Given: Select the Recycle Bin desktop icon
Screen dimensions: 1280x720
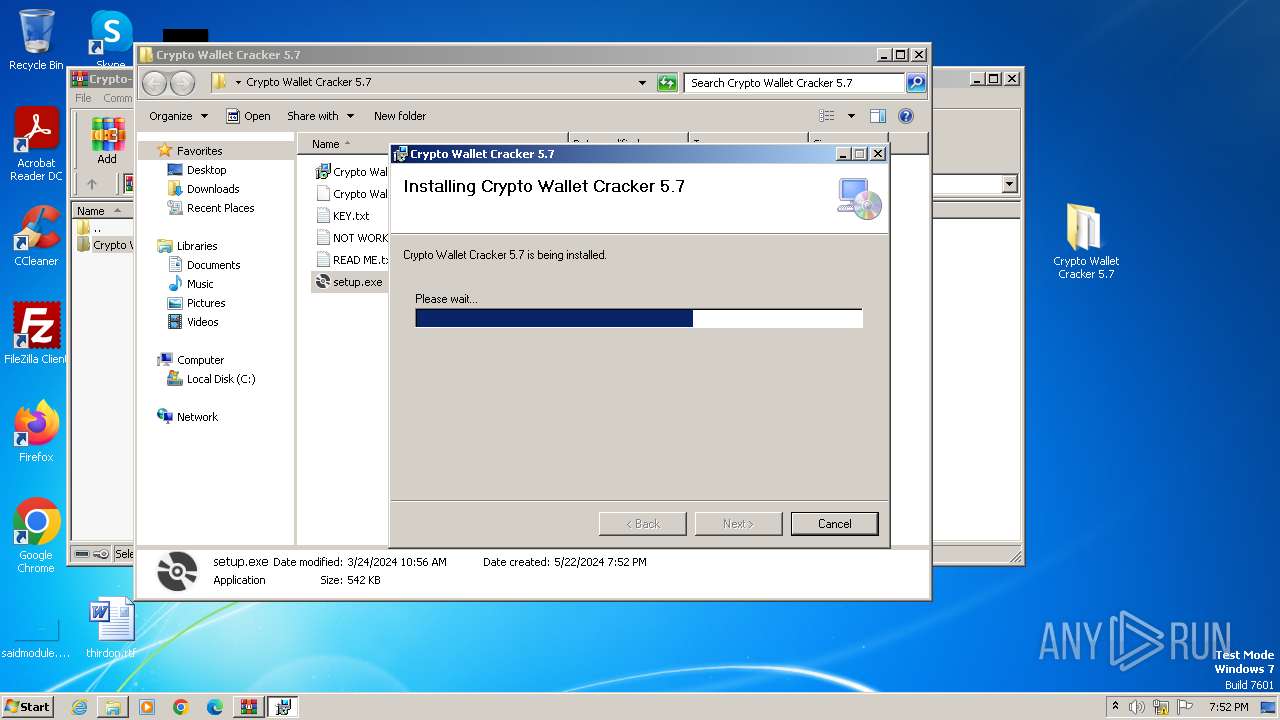Looking at the screenshot, I should click(x=36, y=40).
